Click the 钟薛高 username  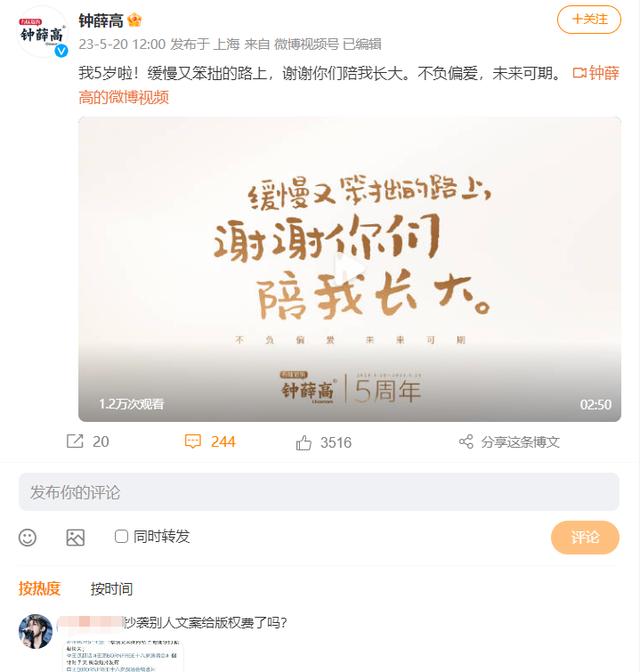(101, 21)
